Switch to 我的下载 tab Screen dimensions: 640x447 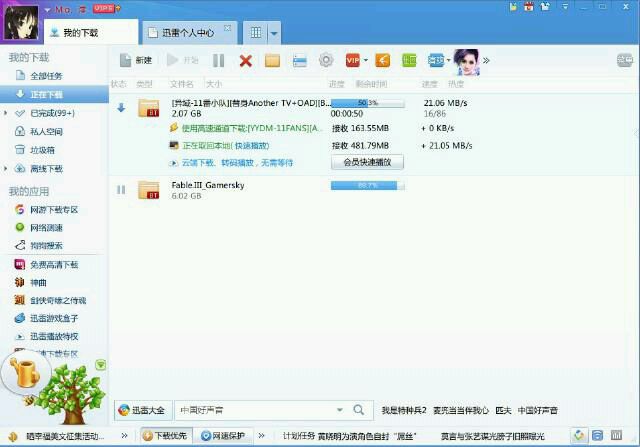[x=91, y=33]
